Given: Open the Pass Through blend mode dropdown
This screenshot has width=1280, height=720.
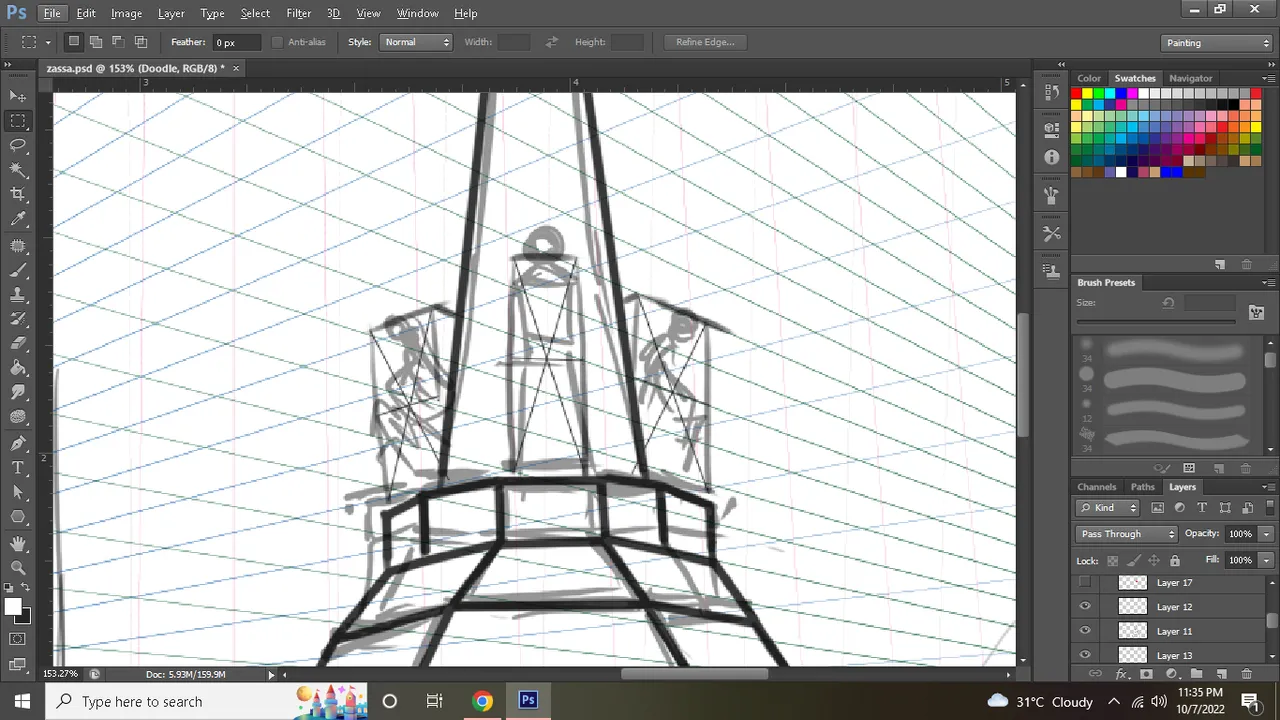Looking at the screenshot, I should 1127,534.
